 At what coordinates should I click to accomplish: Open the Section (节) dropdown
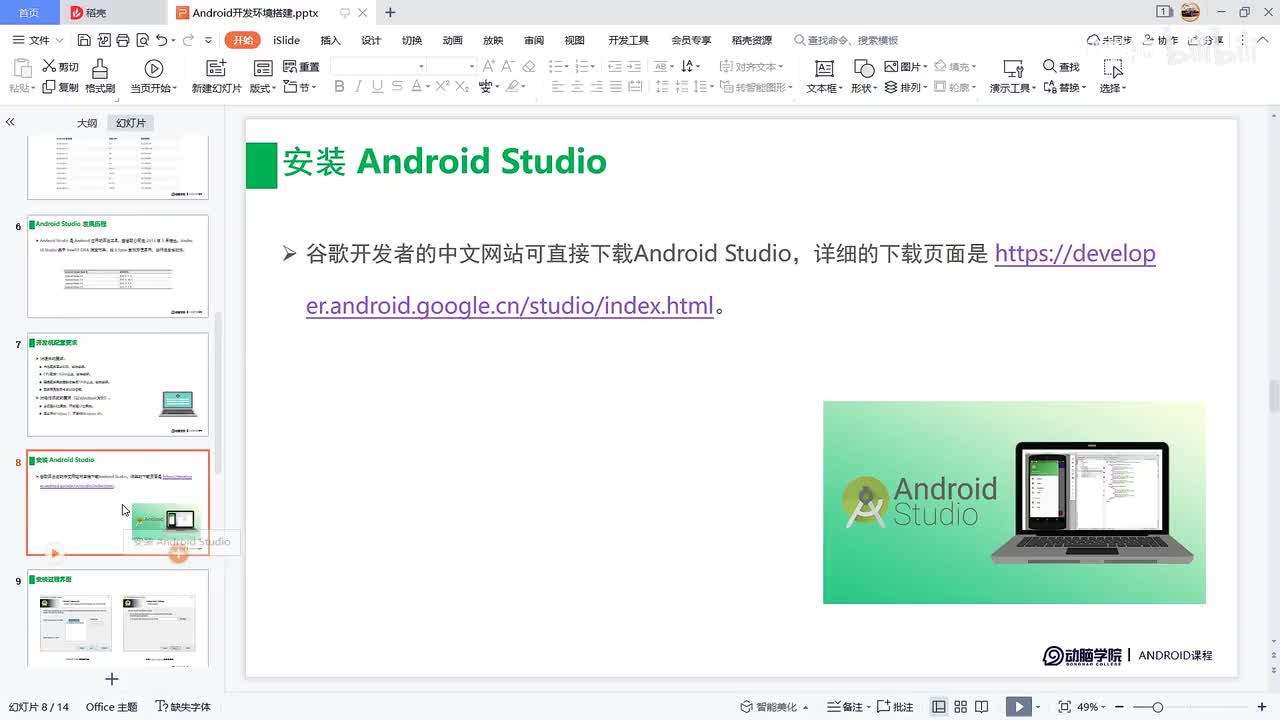tap(300, 88)
